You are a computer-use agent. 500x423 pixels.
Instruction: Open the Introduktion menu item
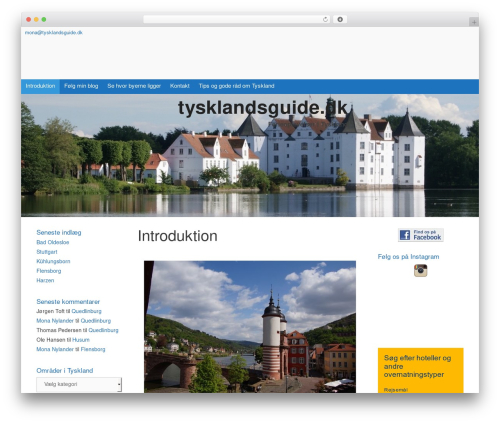[40, 86]
